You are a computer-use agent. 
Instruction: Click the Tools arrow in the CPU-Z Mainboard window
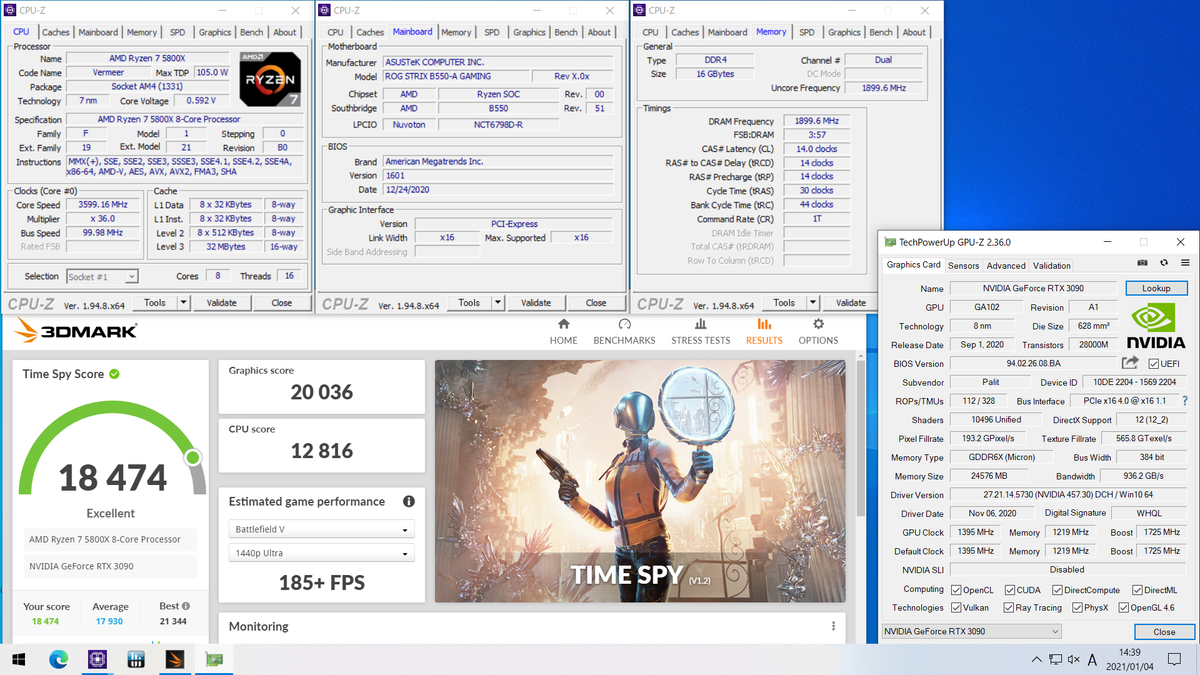[497, 303]
